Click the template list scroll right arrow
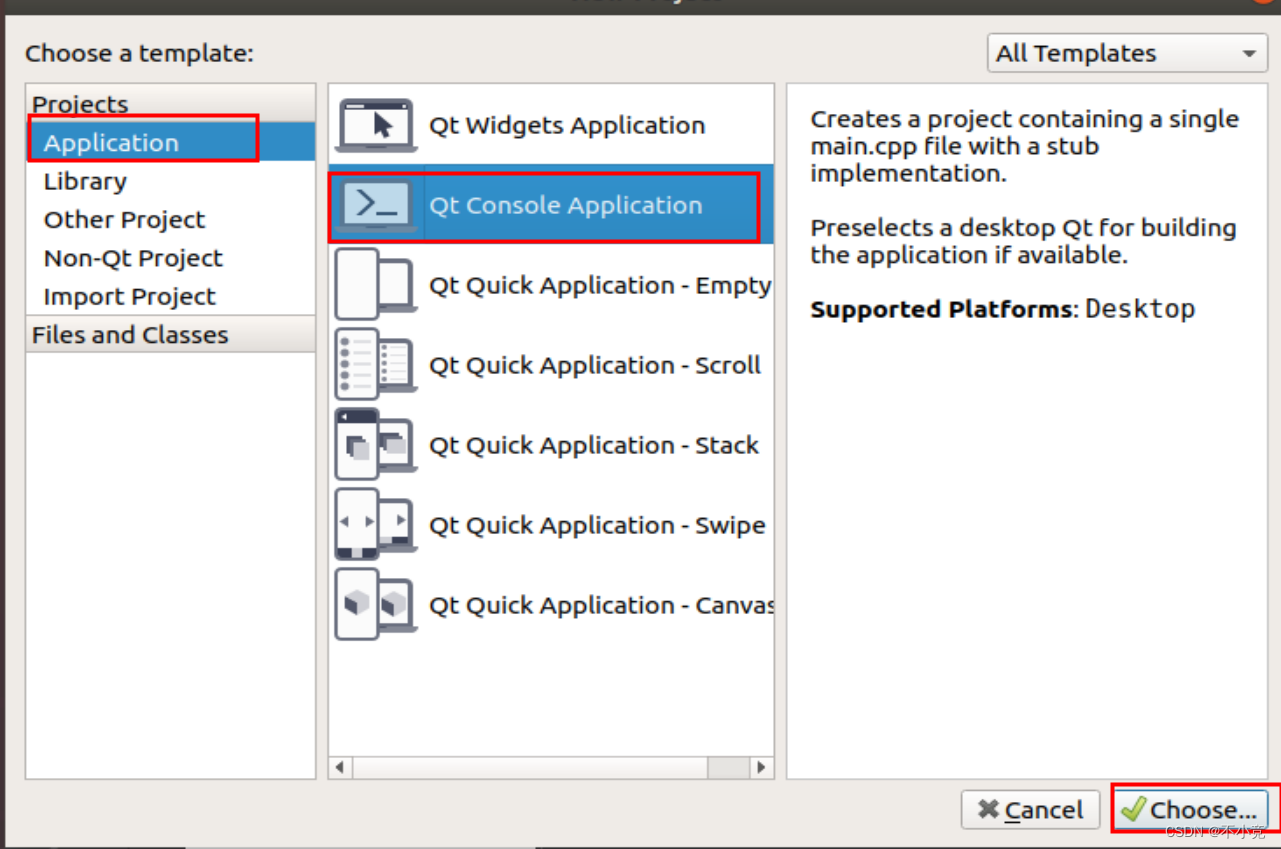This screenshot has height=849, width=1281. tap(761, 767)
